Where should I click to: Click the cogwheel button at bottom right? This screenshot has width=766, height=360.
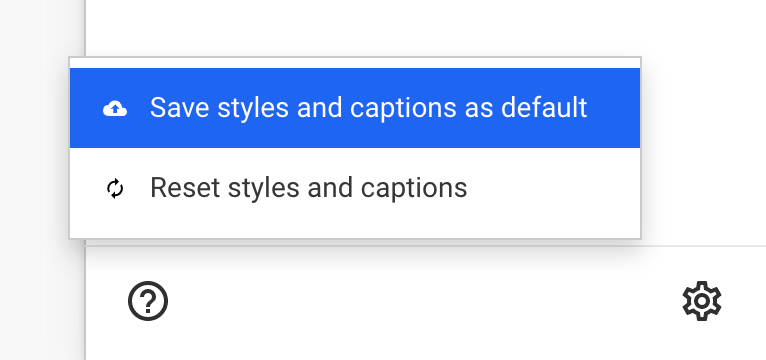[702, 301]
